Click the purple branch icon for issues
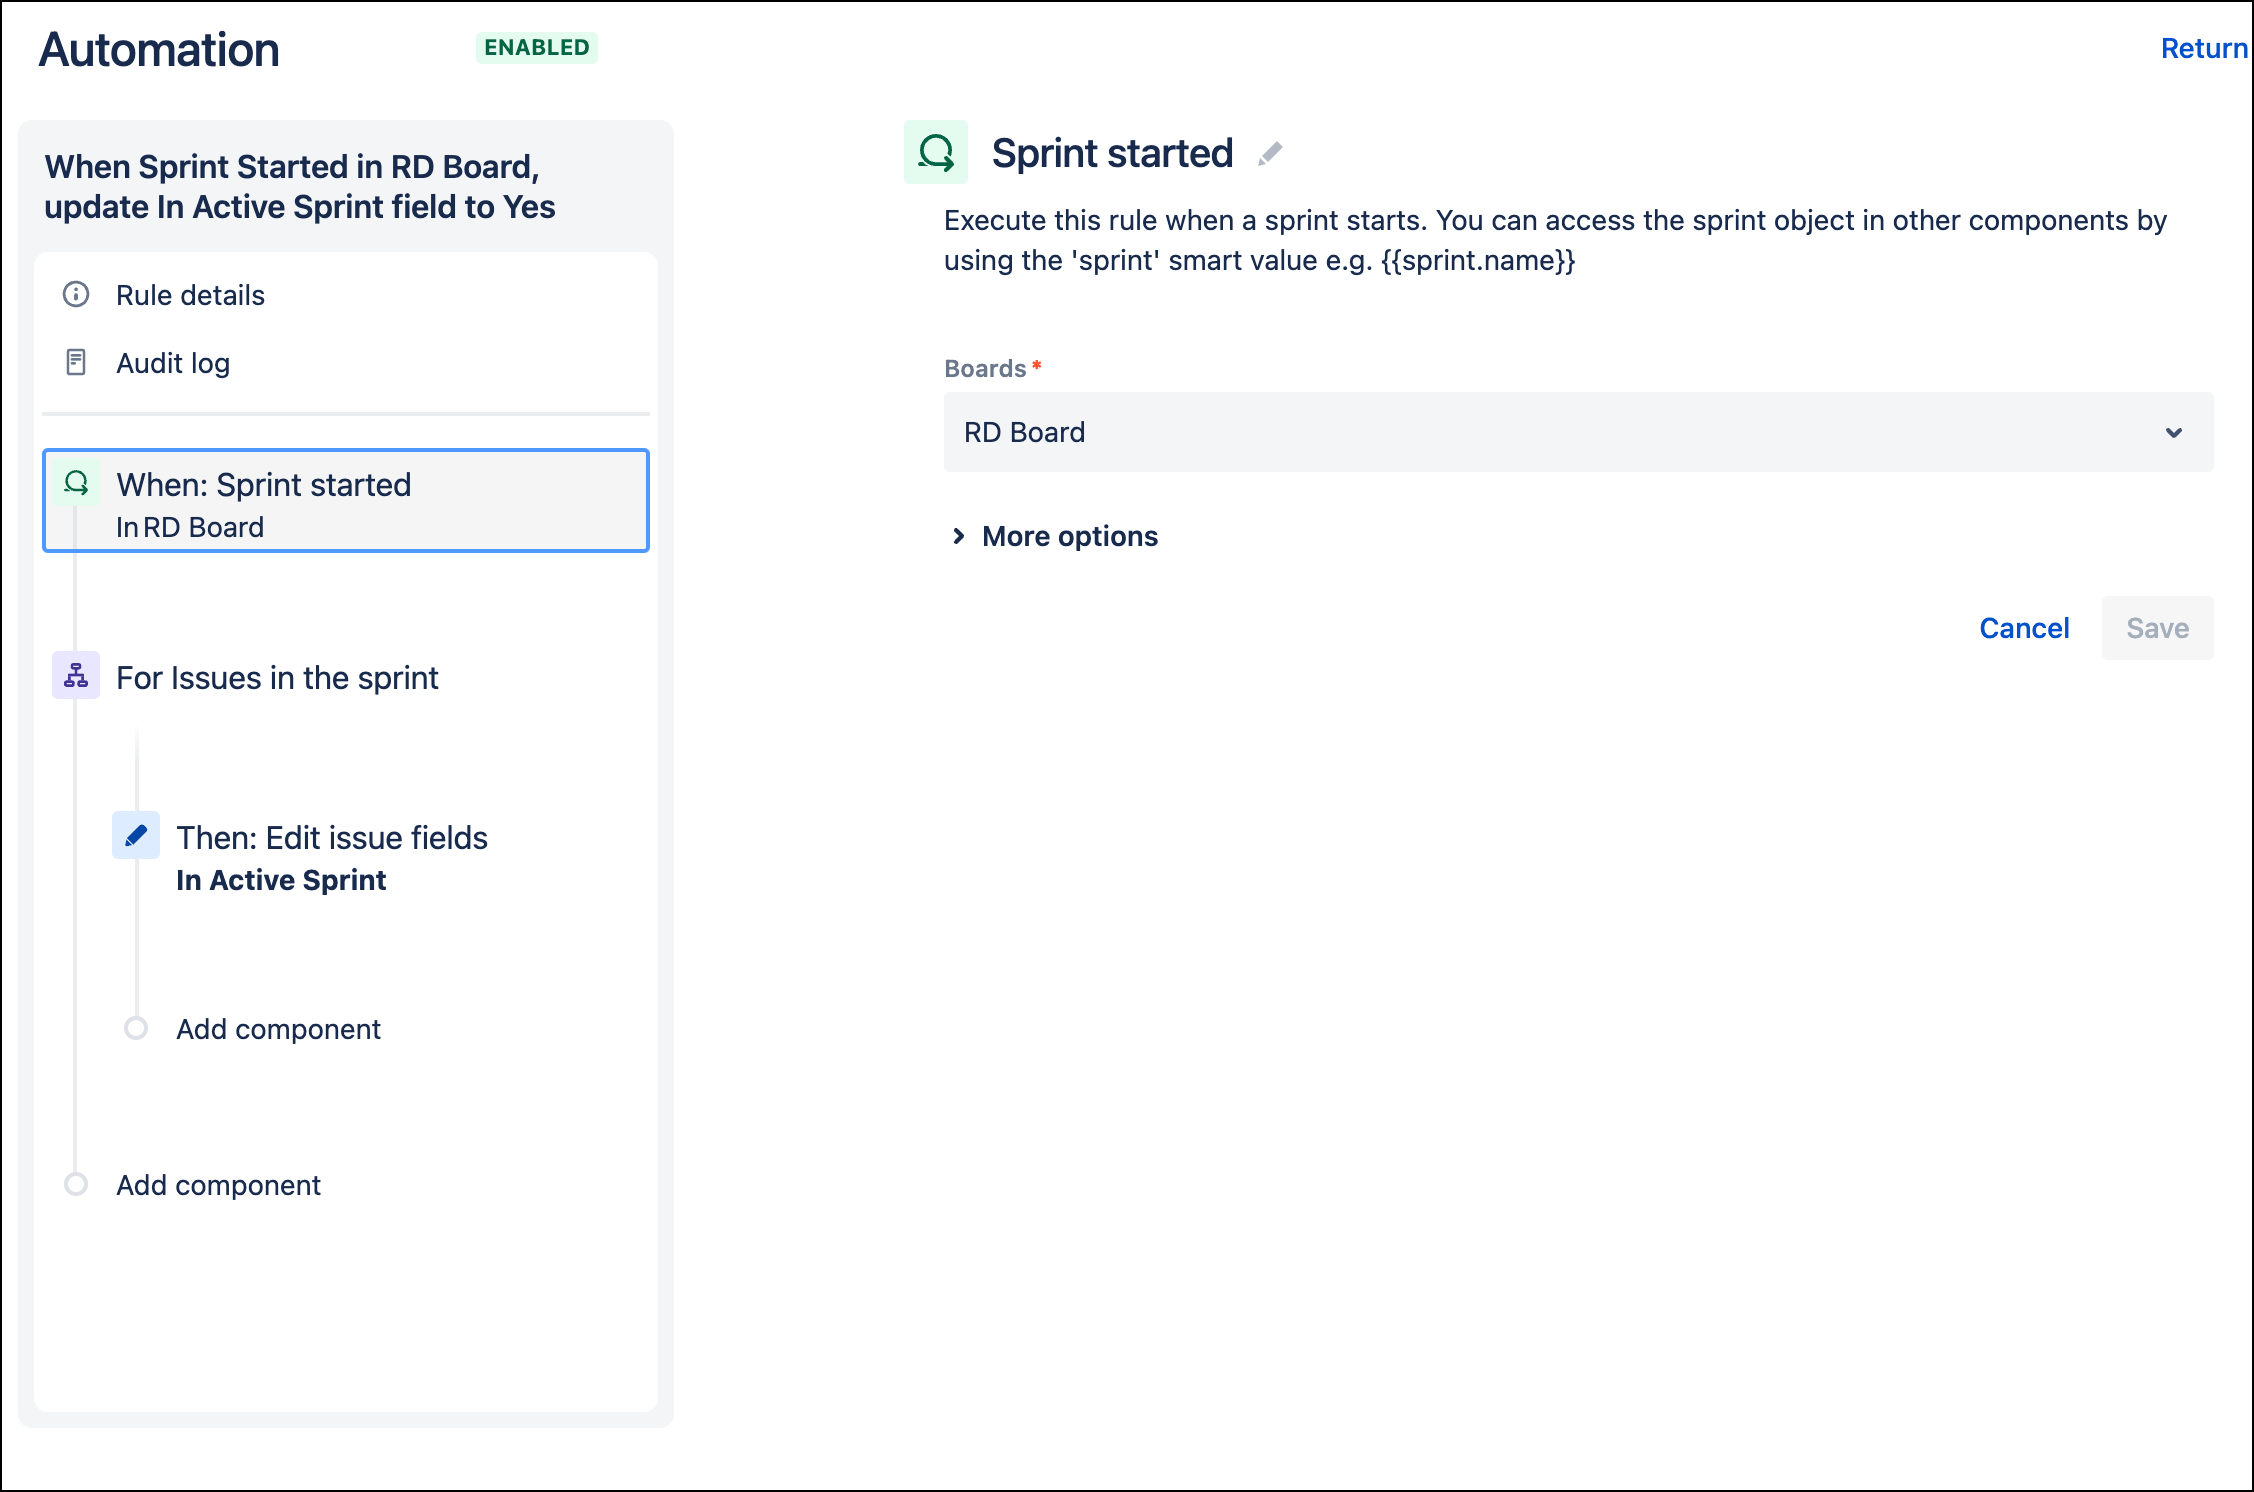Image resolution: width=2254 pixels, height=1492 pixels. [76, 676]
